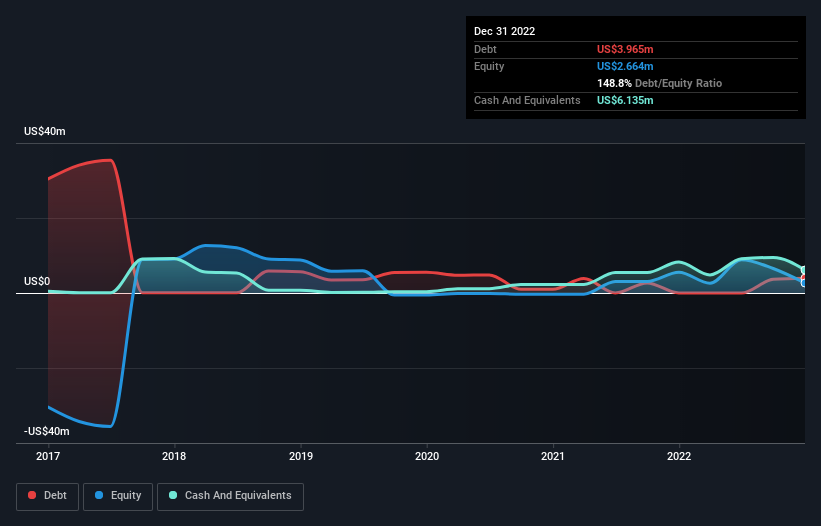This screenshot has height=526, width=821.
Task: Select the 2020 x-axis label
Action: tap(427, 456)
